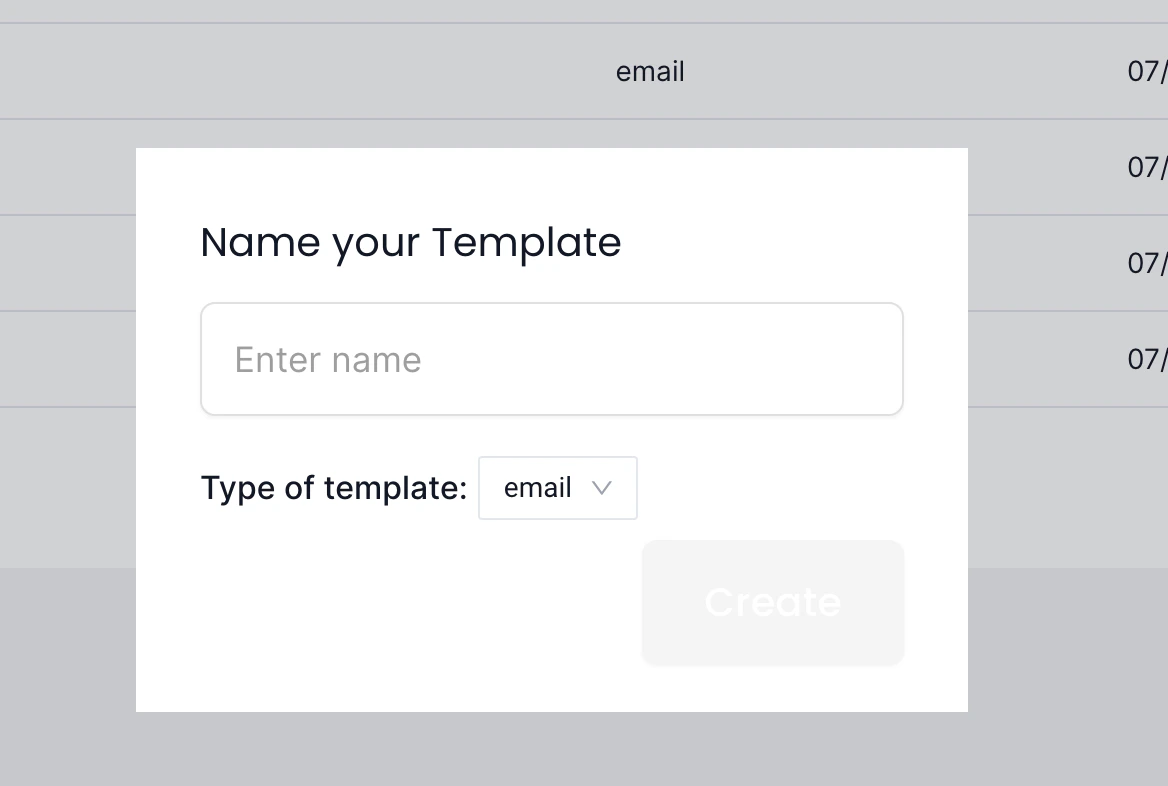This screenshot has height=786, width=1168.
Task: Click the Enter name input field
Action: tap(551, 358)
